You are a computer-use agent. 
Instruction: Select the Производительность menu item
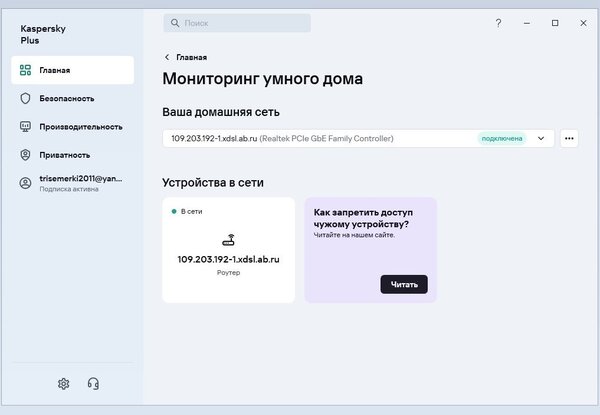tap(73, 127)
